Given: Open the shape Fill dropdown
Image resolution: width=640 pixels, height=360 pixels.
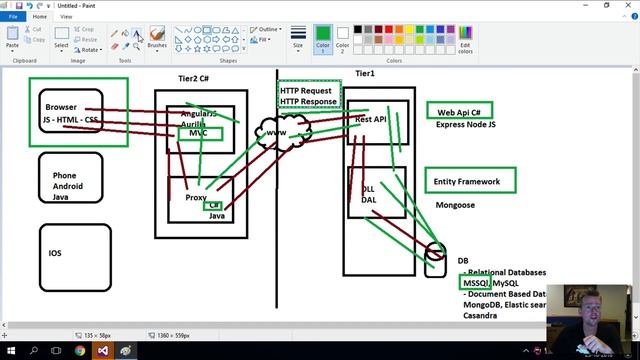Looking at the screenshot, I should click(x=260, y=40).
